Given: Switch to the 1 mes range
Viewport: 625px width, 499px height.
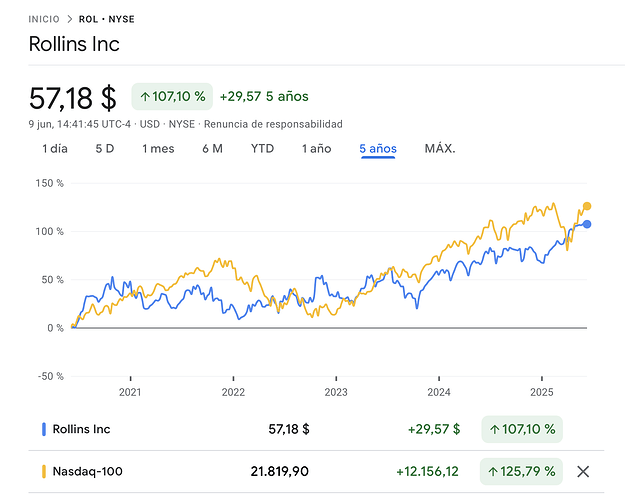Looking at the screenshot, I should pos(158,149).
